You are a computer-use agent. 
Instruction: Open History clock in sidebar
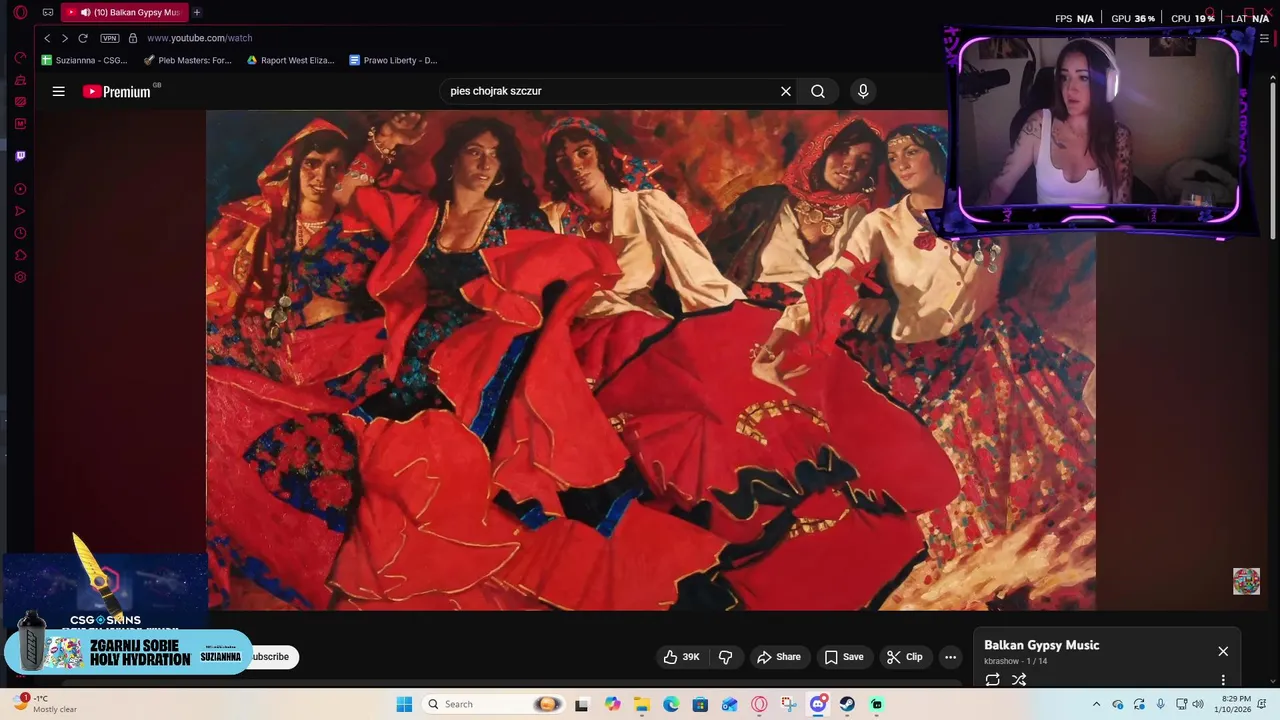[20, 233]
